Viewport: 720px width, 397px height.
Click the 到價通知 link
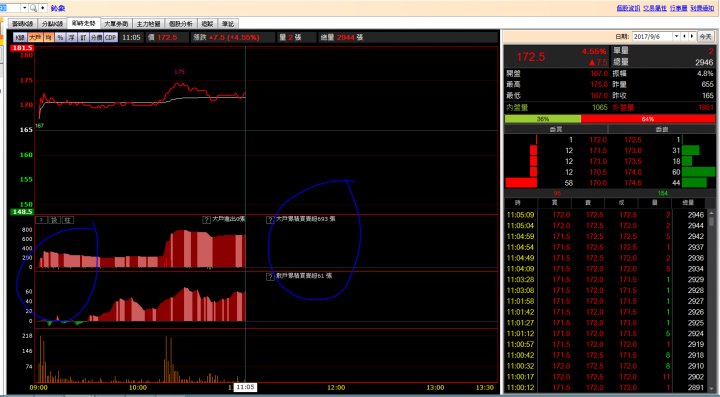click(x=702, y=8)
